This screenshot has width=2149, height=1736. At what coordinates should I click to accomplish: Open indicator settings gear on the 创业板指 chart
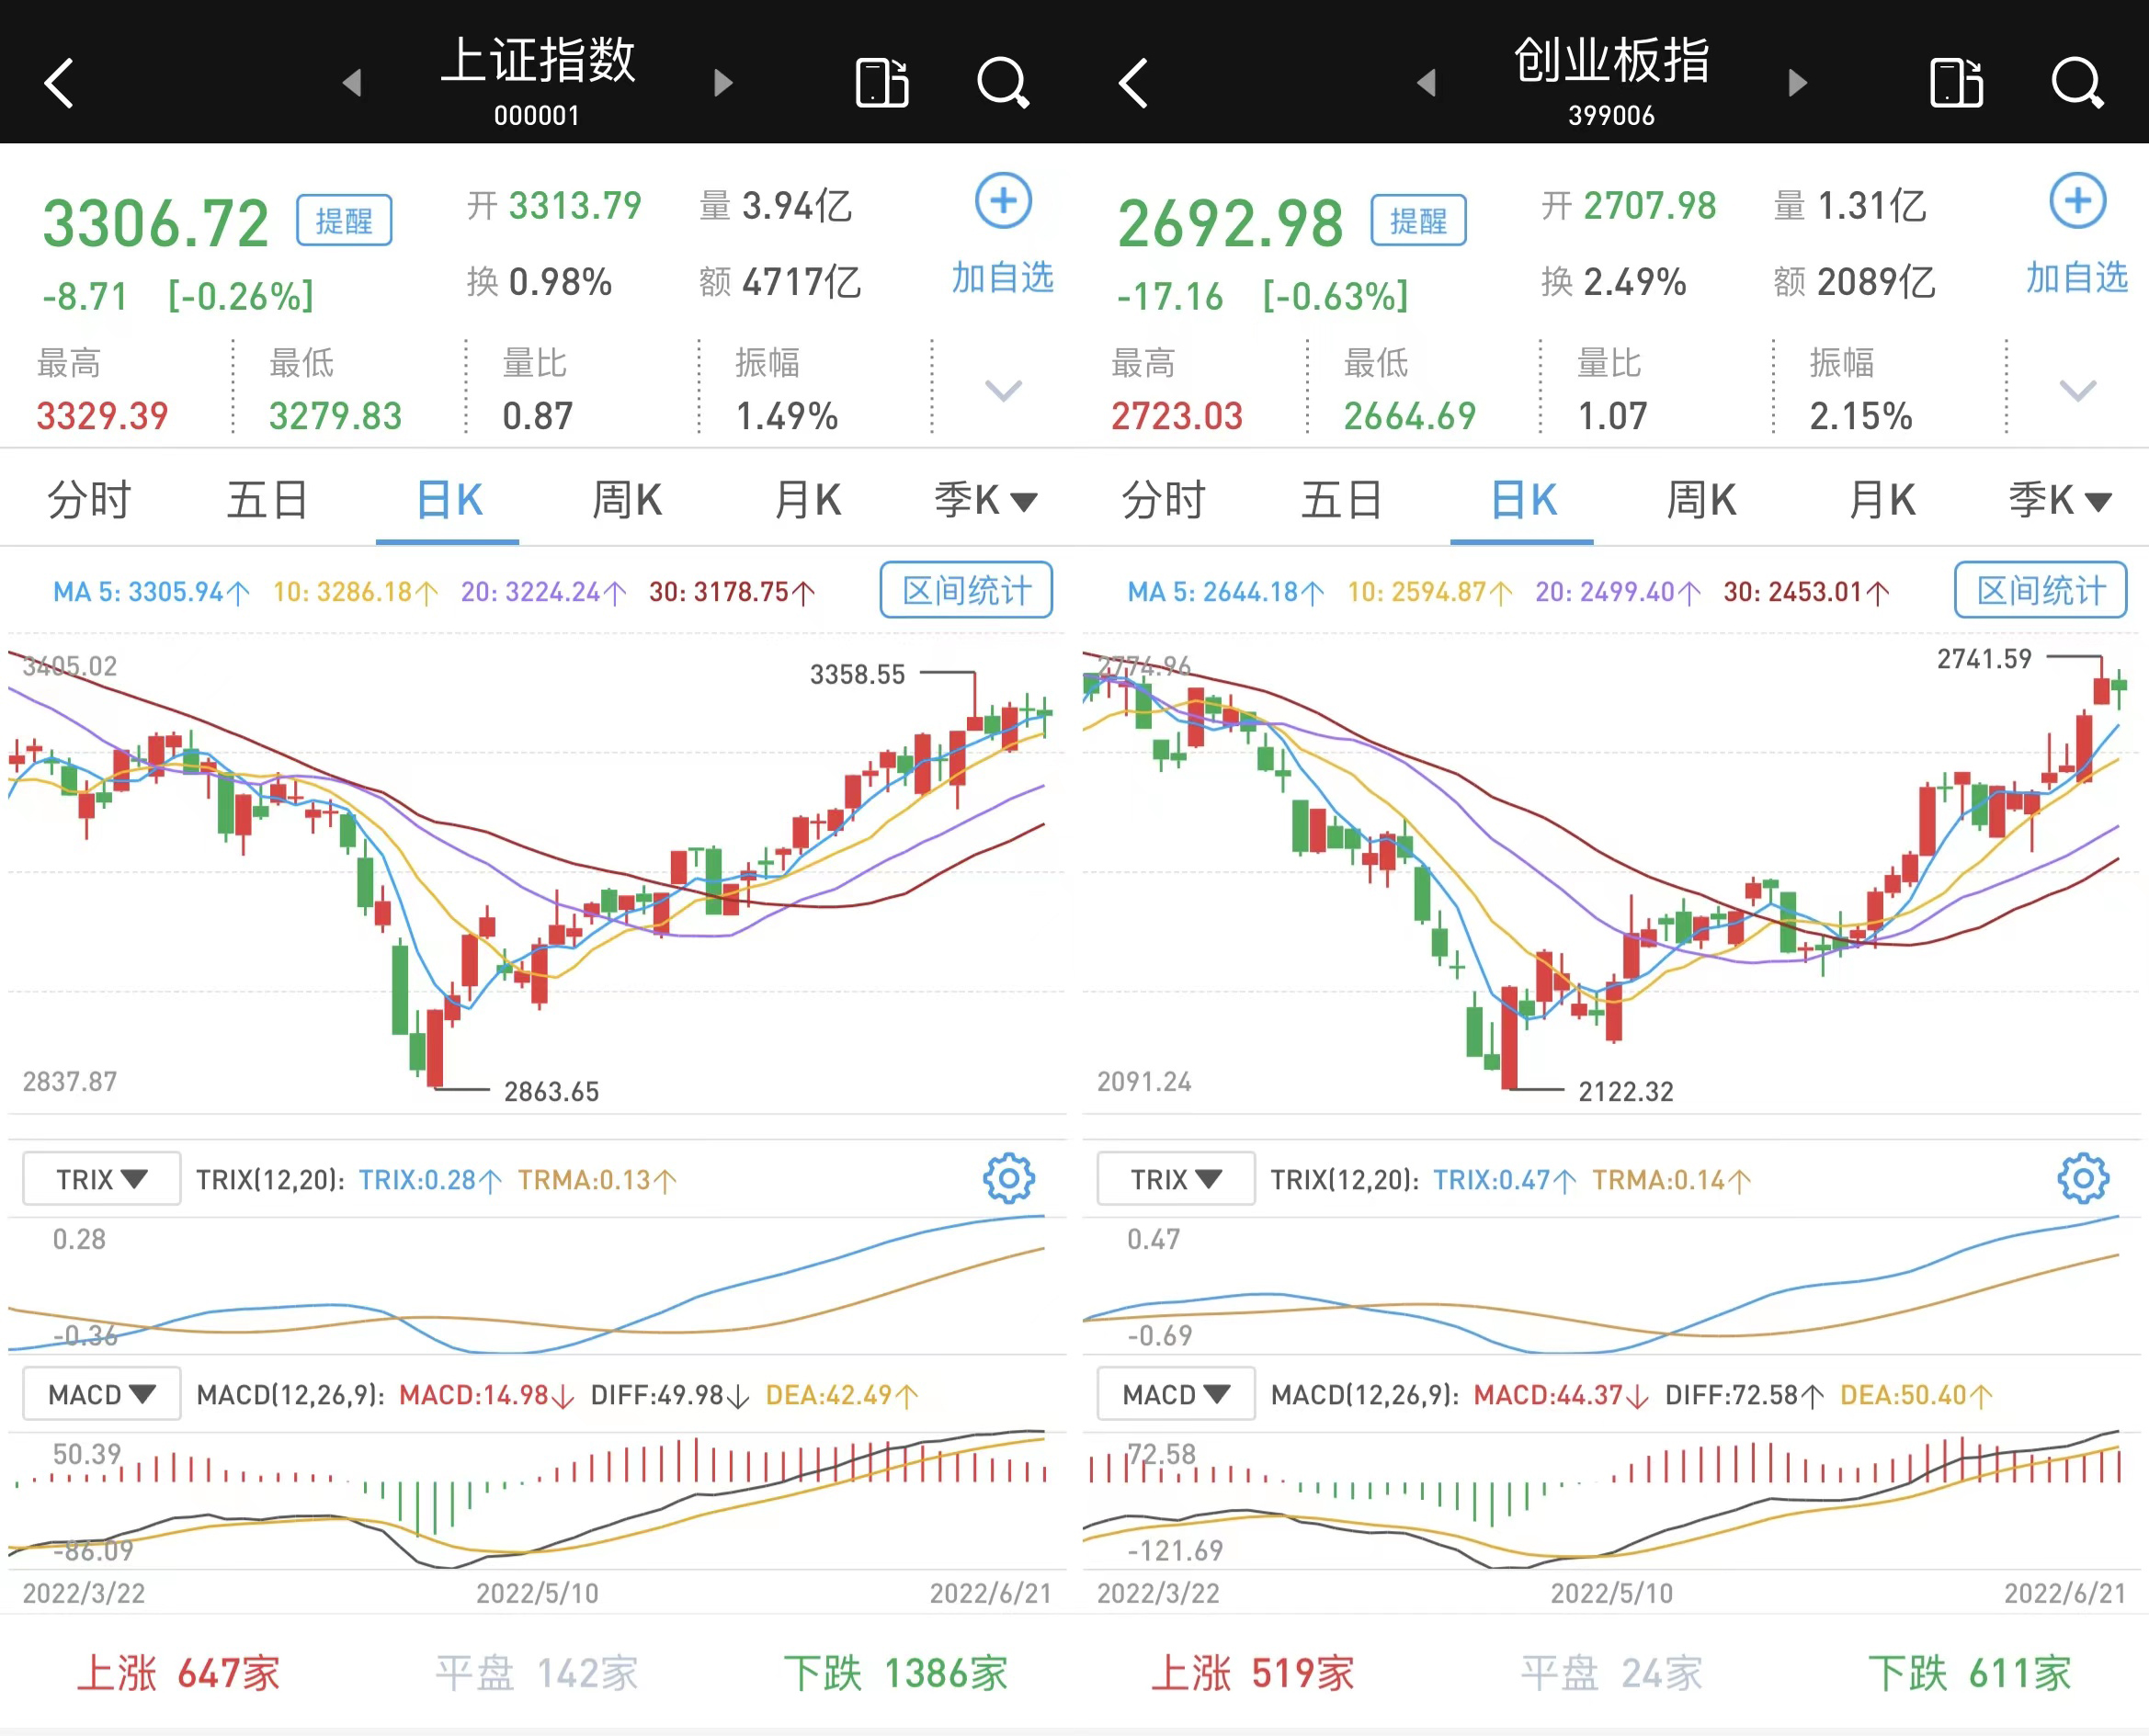point(2083,1178)
